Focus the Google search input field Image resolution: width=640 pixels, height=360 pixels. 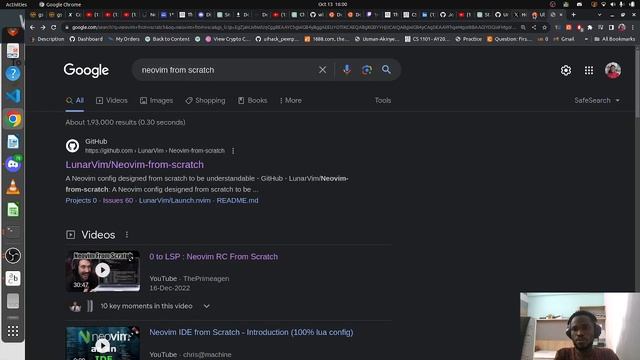click(x=227, y=70)
